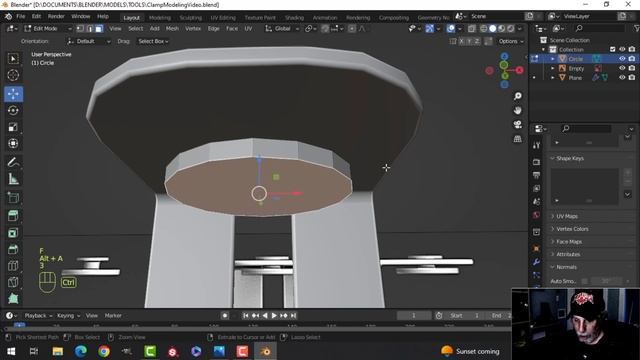
Task: Select the Cursor tool
Action: coord(13,75)
